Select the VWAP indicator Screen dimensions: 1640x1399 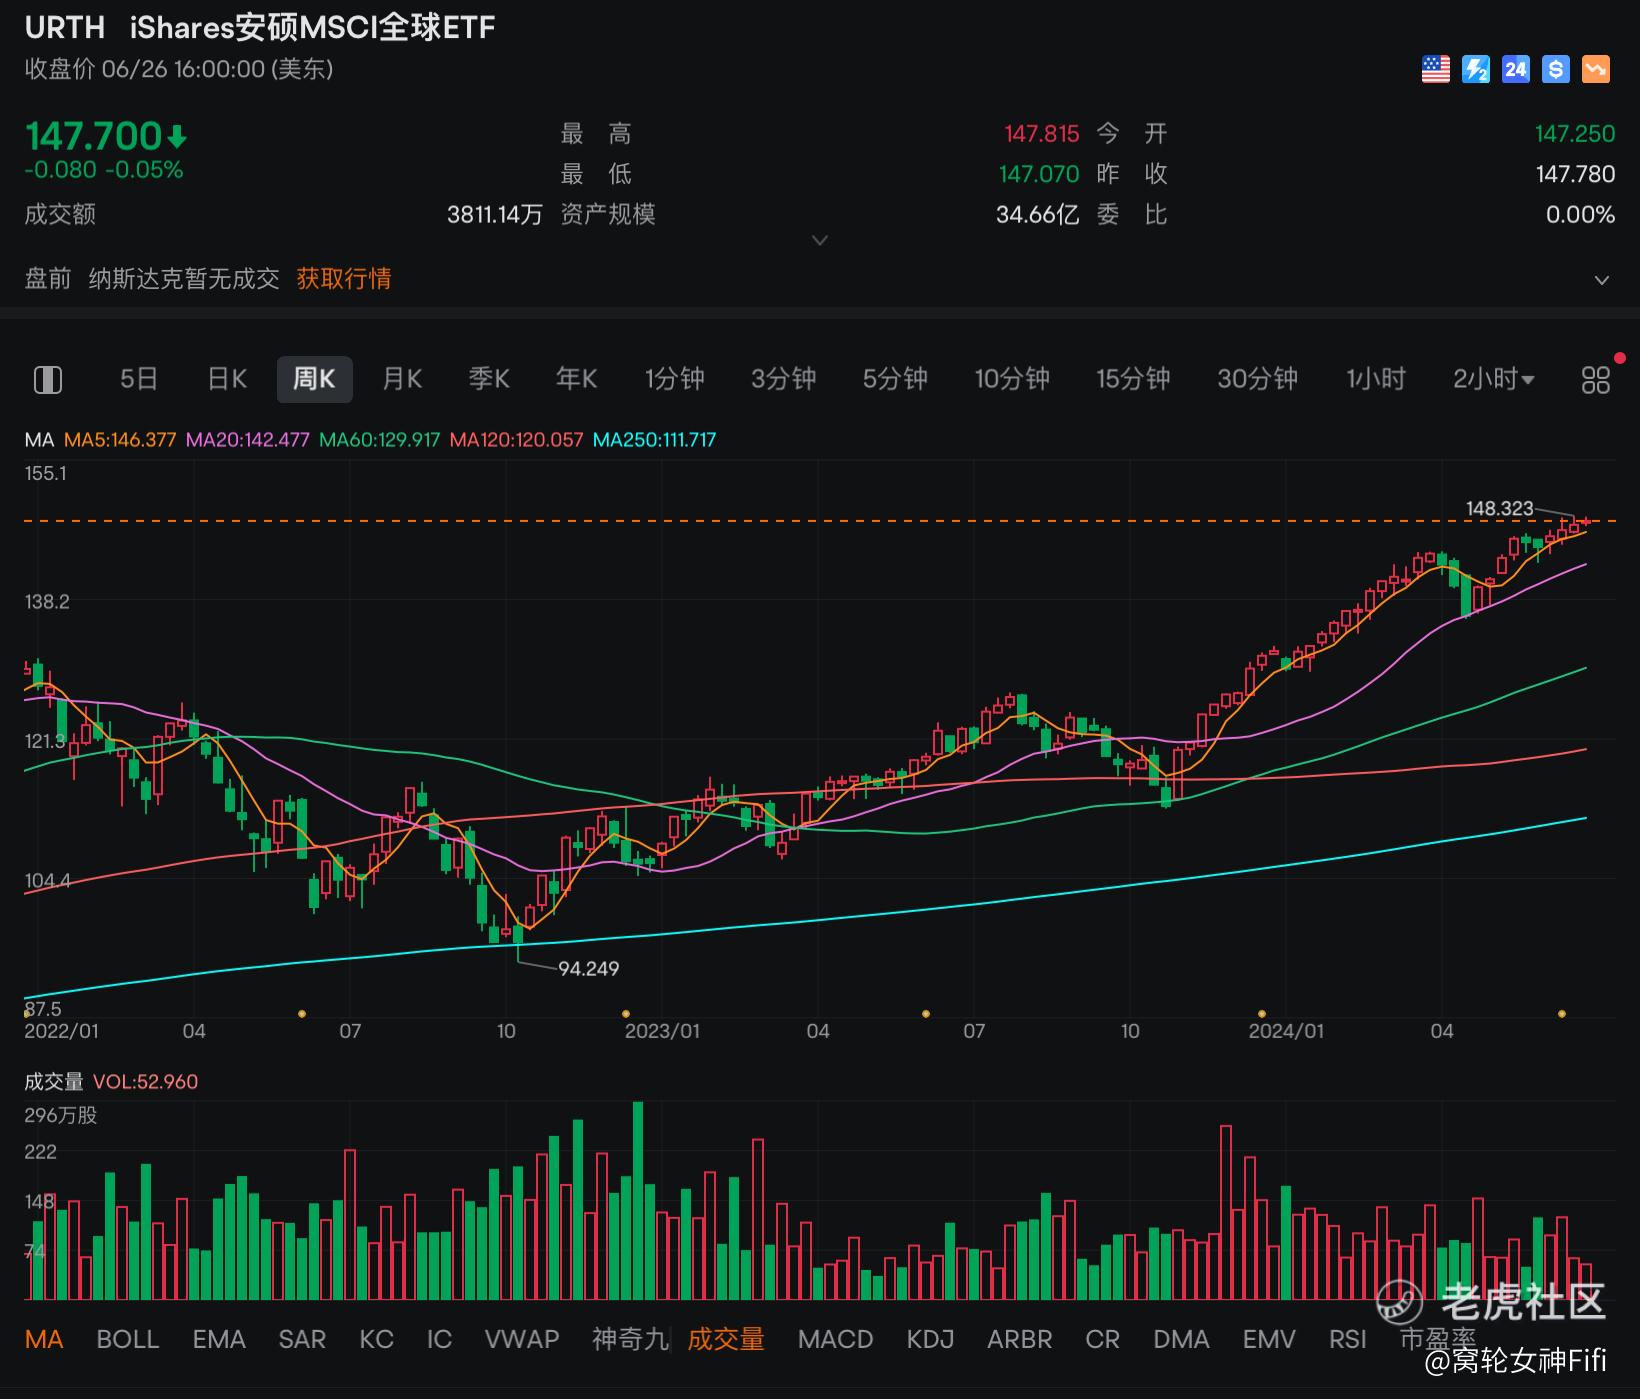522,1339
